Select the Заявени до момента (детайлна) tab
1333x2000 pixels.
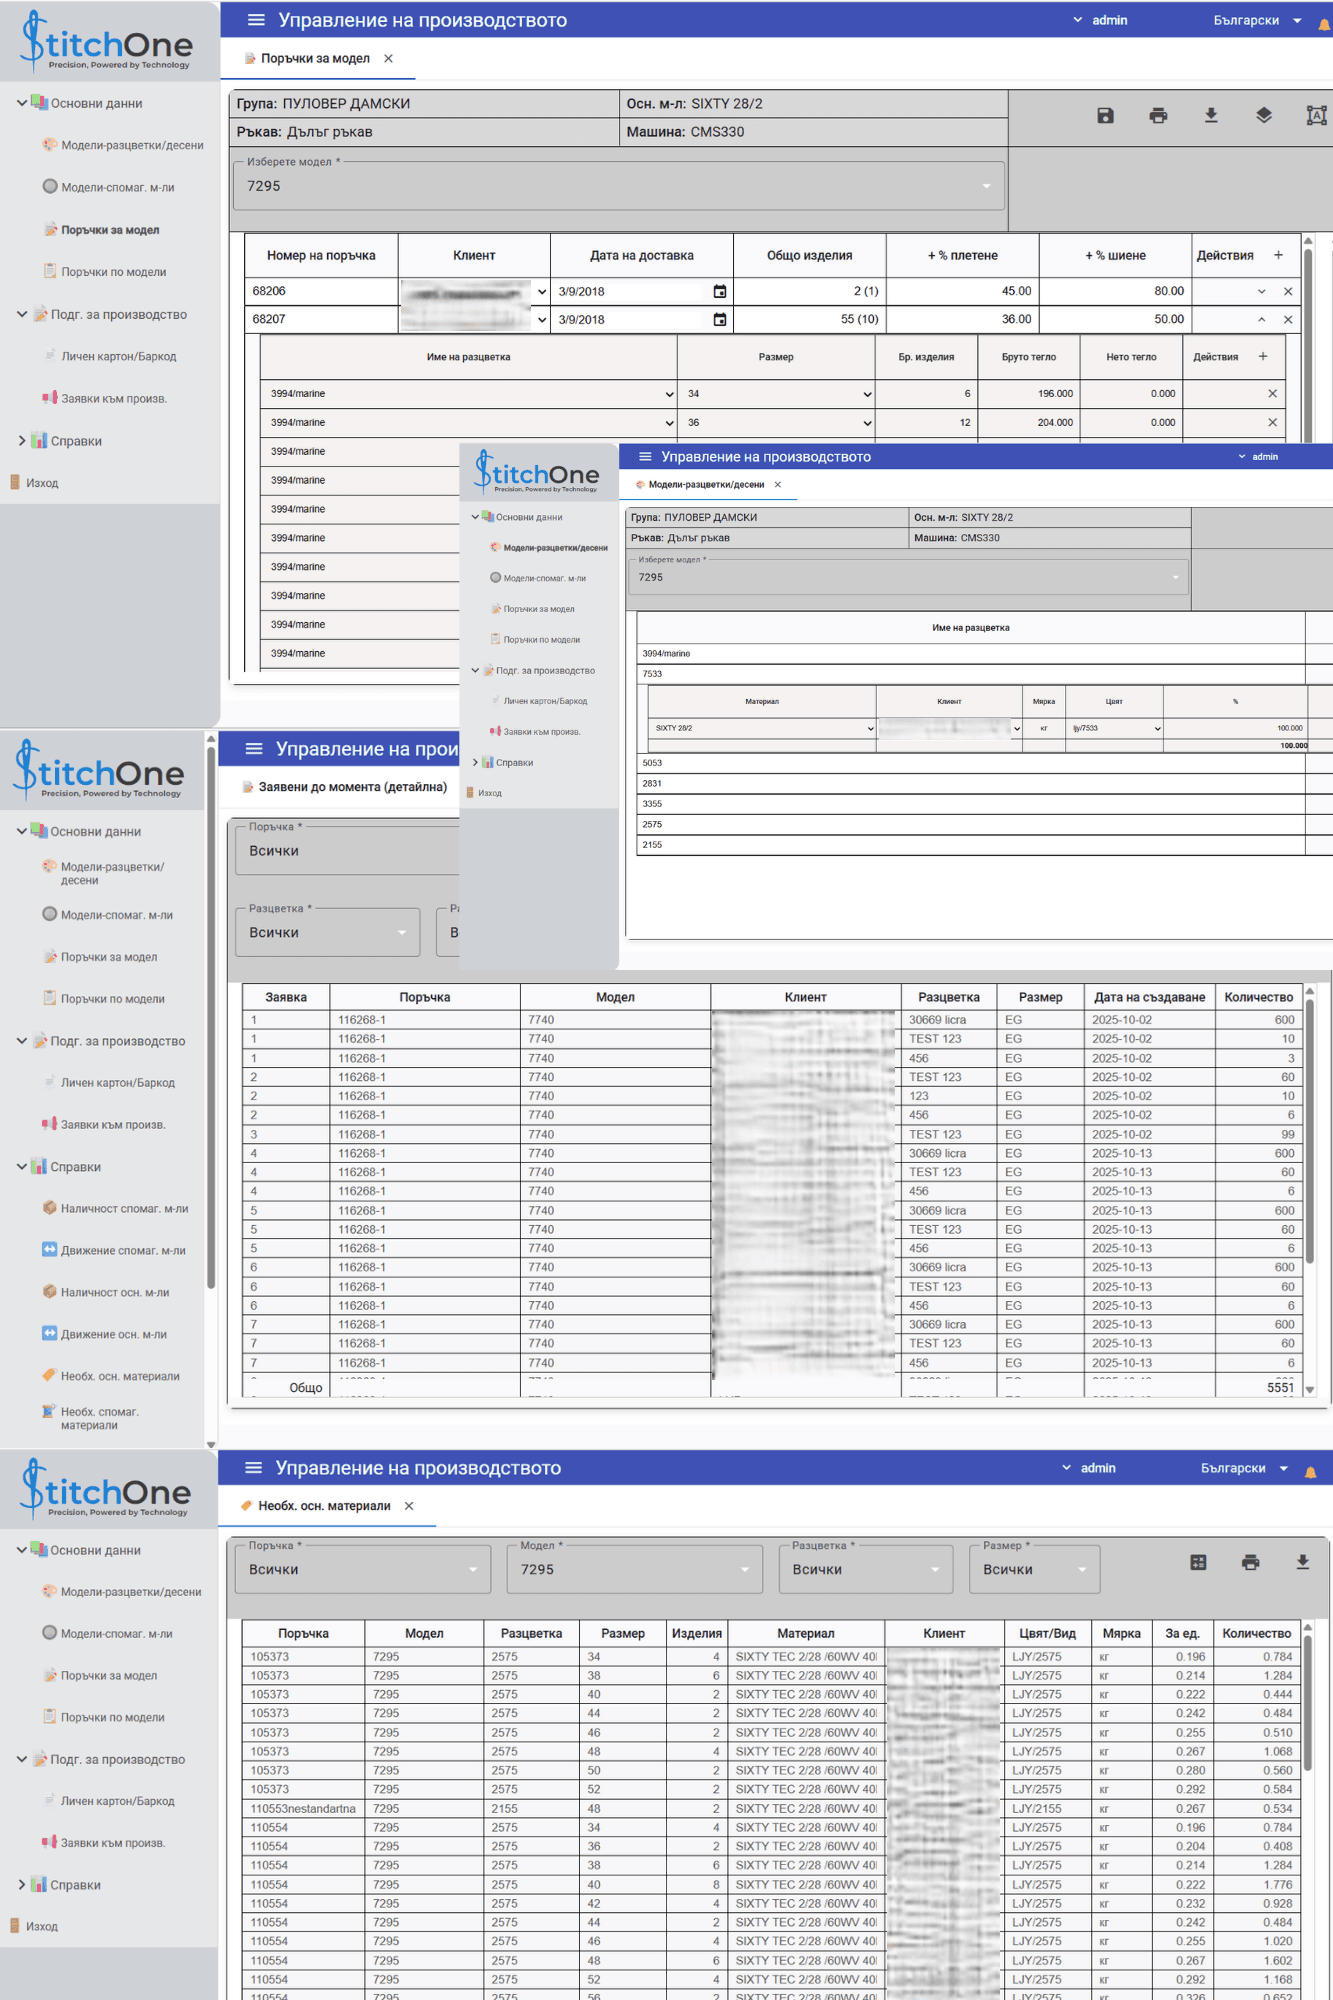tap(352, 787)
